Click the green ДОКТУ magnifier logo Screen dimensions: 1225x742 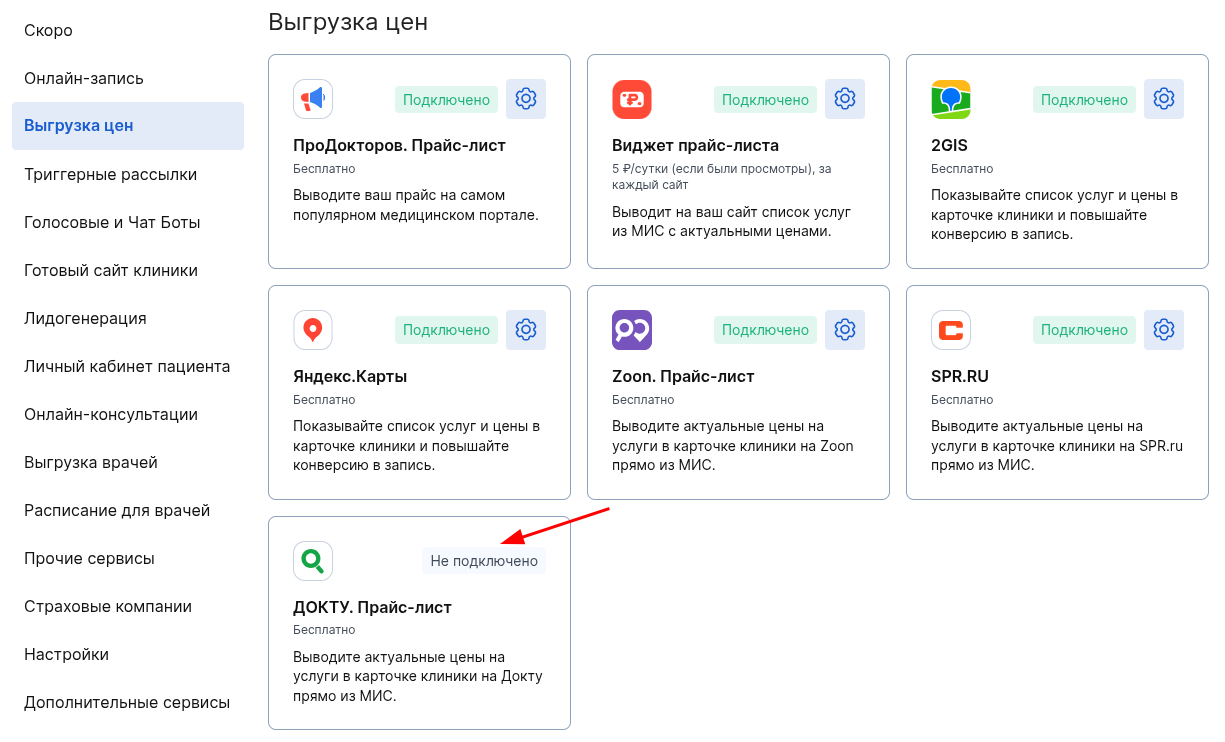coord(313,561)
